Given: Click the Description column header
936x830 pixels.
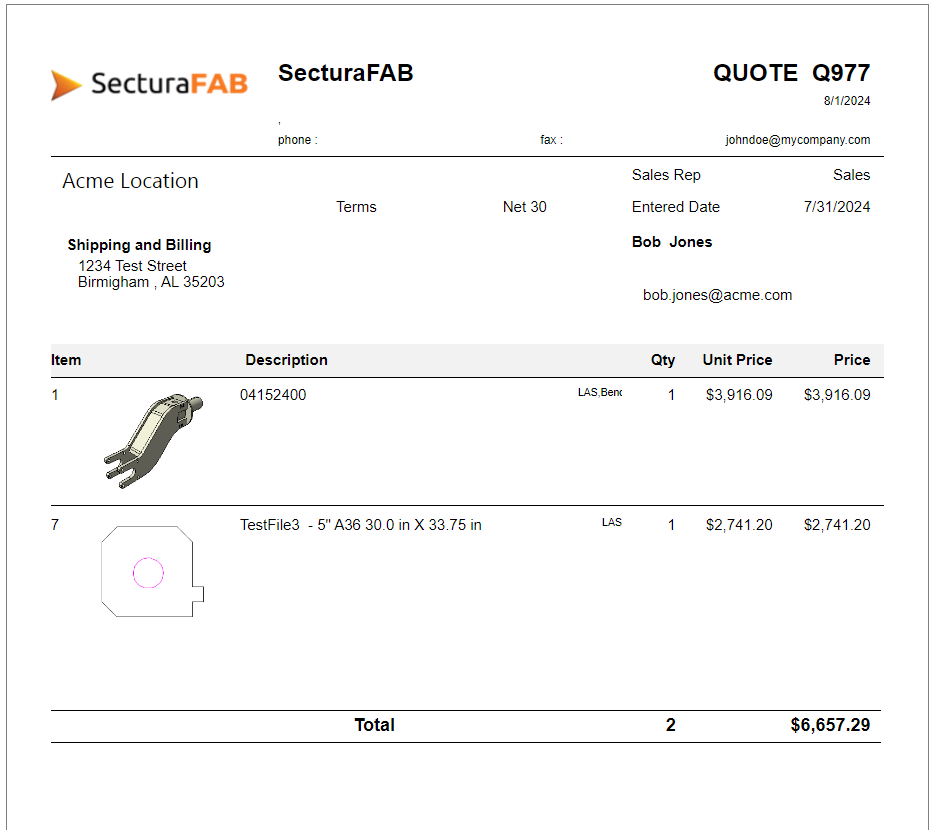Looking at the screenshot, I should 286,360.
